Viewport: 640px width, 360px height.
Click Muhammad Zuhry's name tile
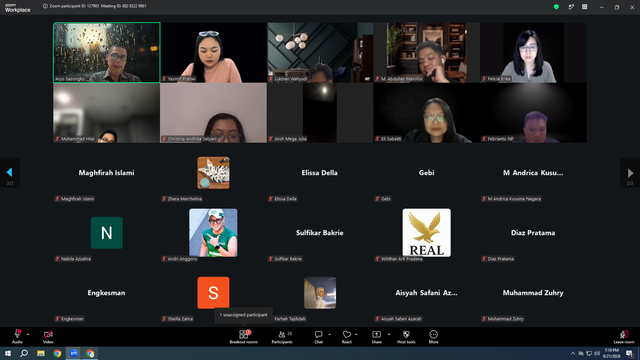pos(533,293)
